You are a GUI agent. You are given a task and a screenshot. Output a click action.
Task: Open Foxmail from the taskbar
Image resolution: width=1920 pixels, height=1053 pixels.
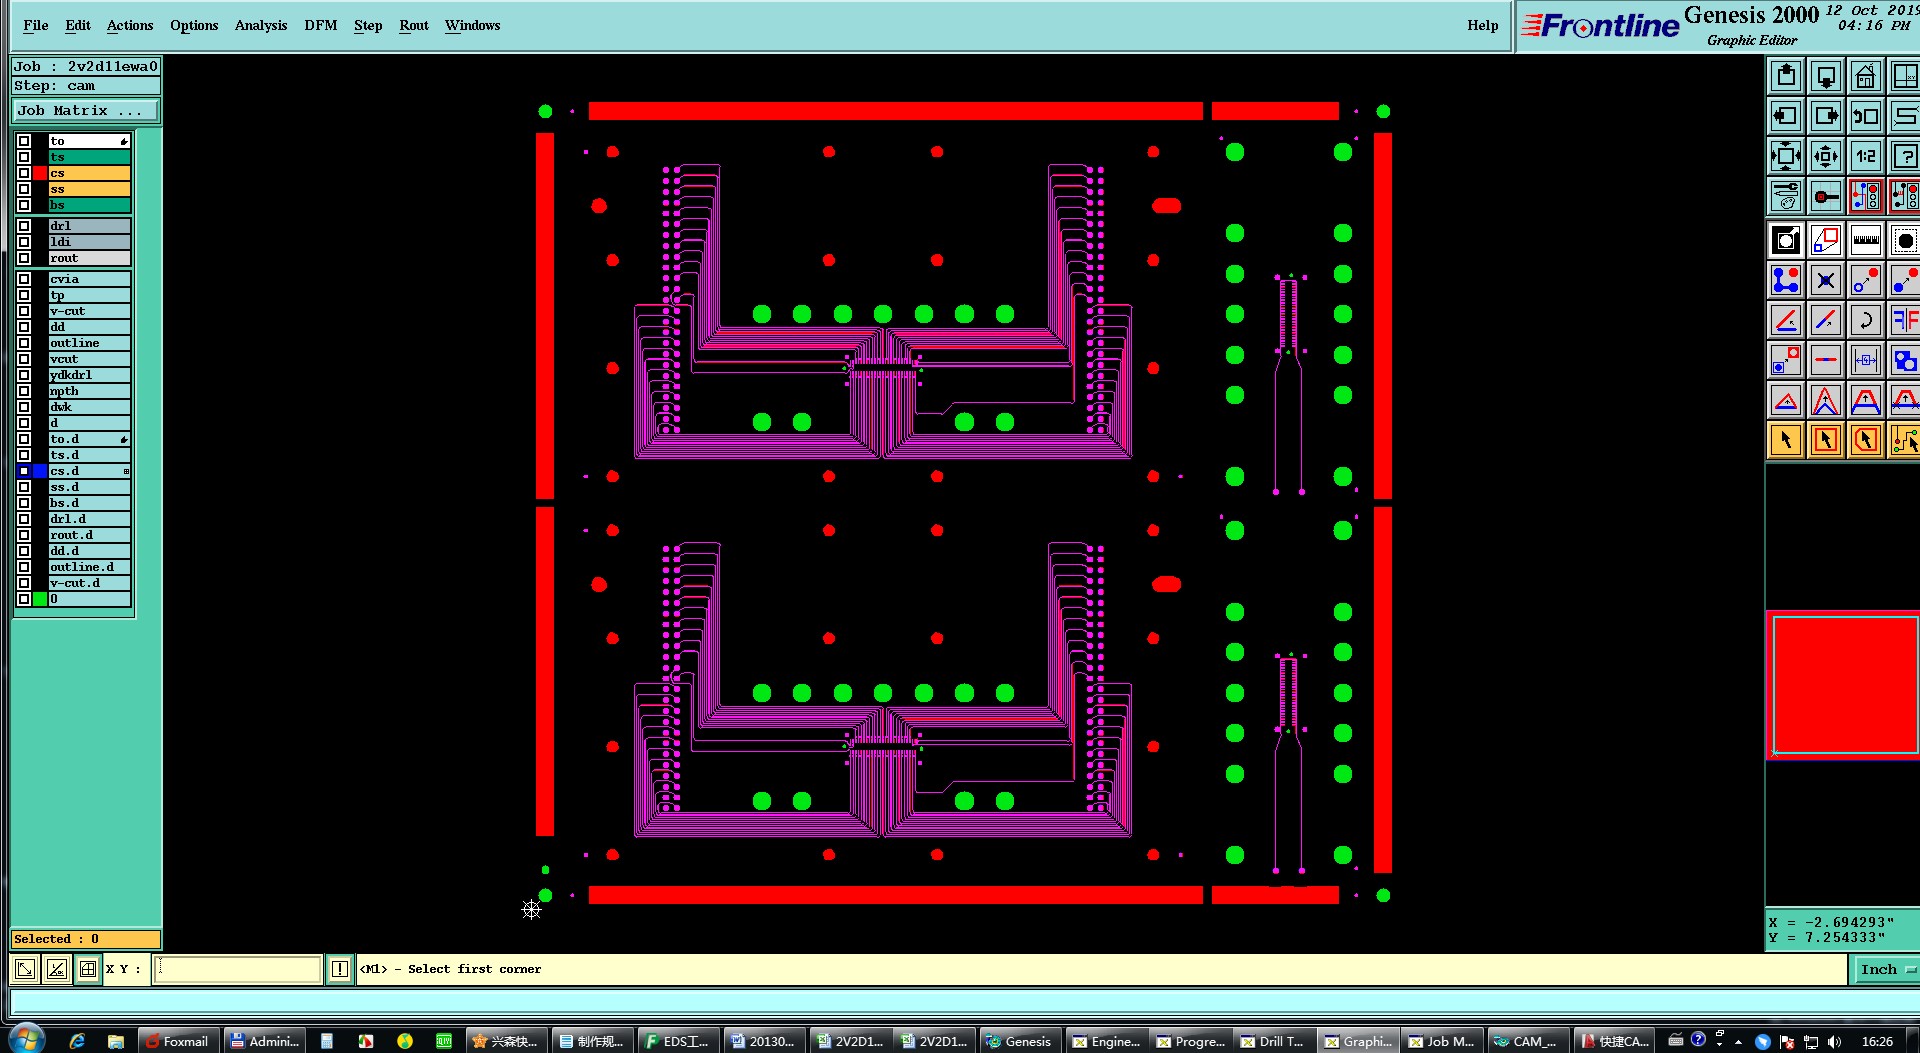click(x=177, y=1041)
